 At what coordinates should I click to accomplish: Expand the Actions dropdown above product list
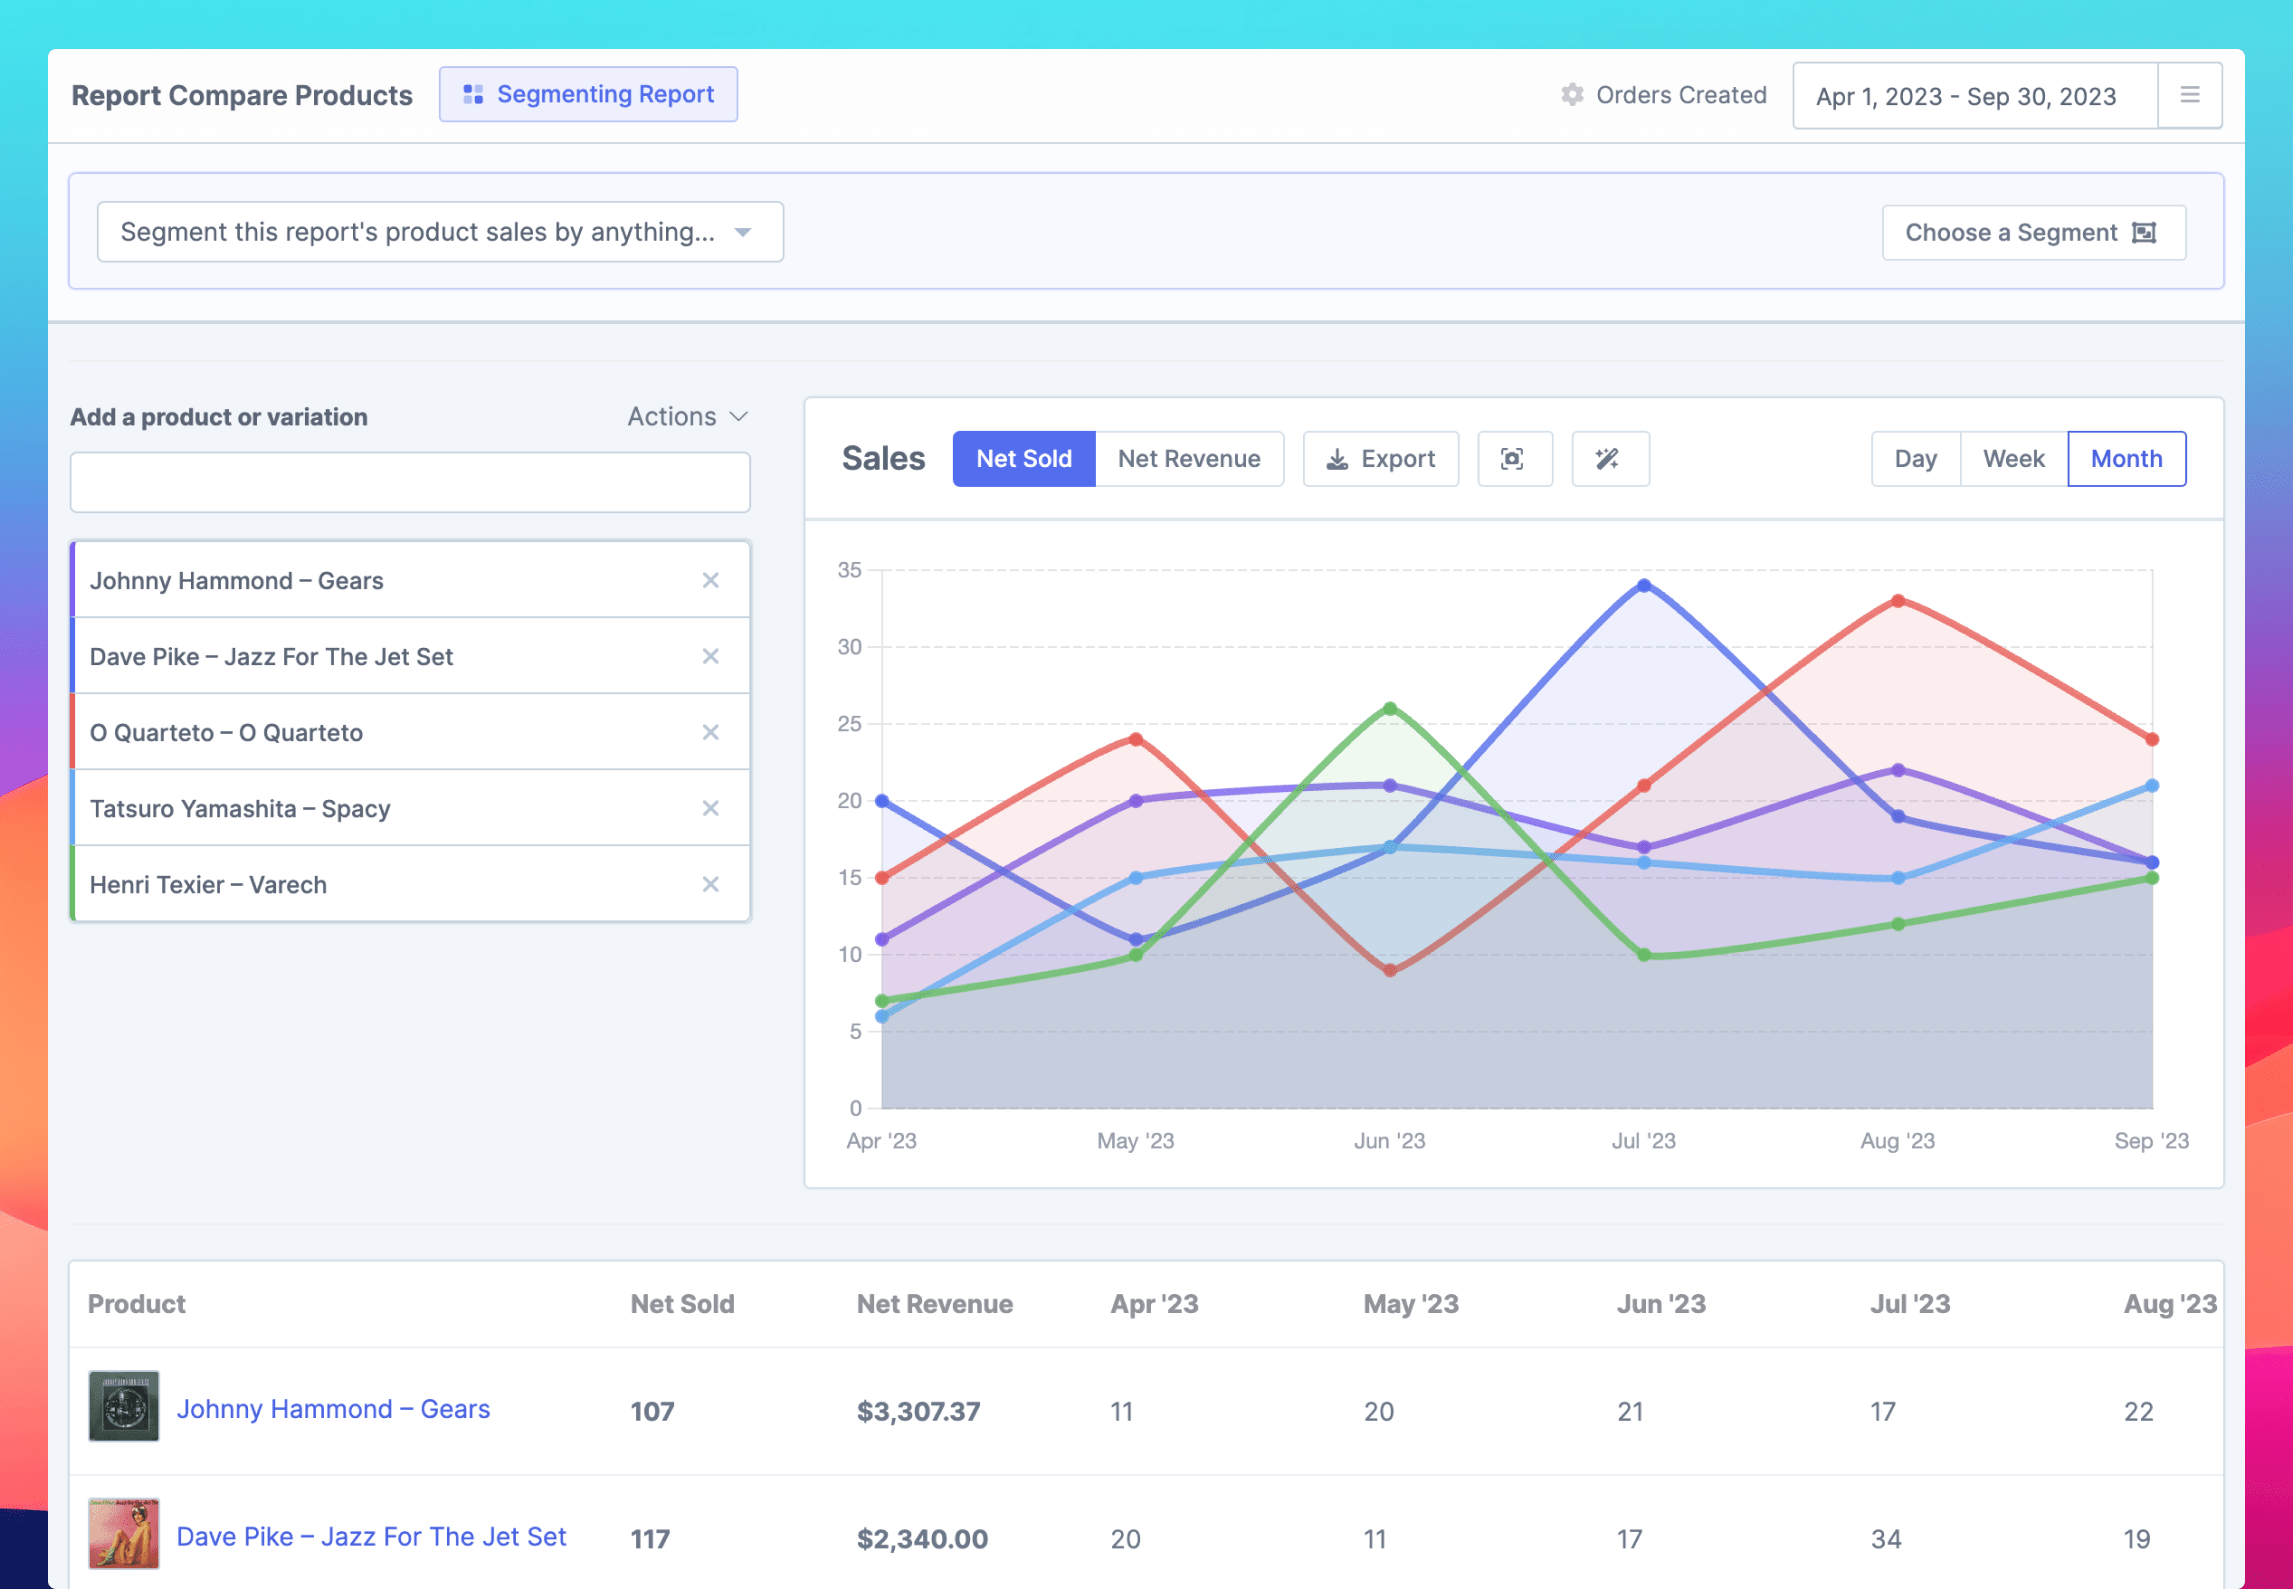tap(686, 416)
